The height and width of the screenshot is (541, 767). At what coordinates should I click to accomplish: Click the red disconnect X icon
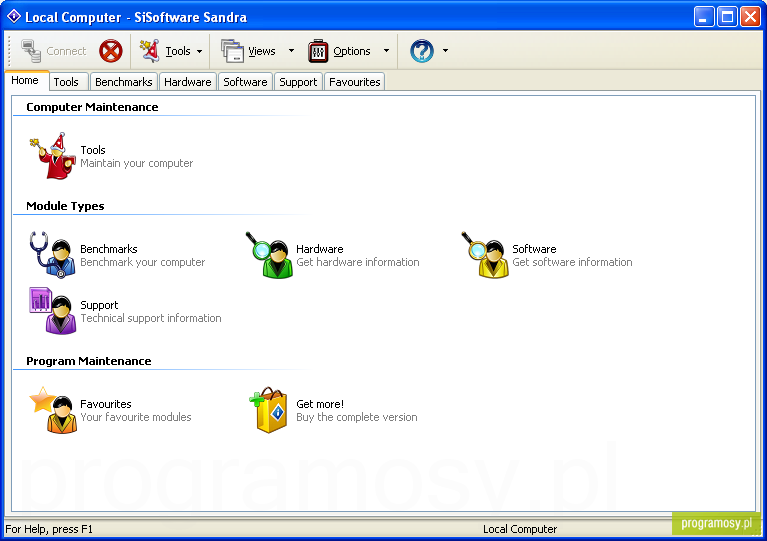(111, 51)
